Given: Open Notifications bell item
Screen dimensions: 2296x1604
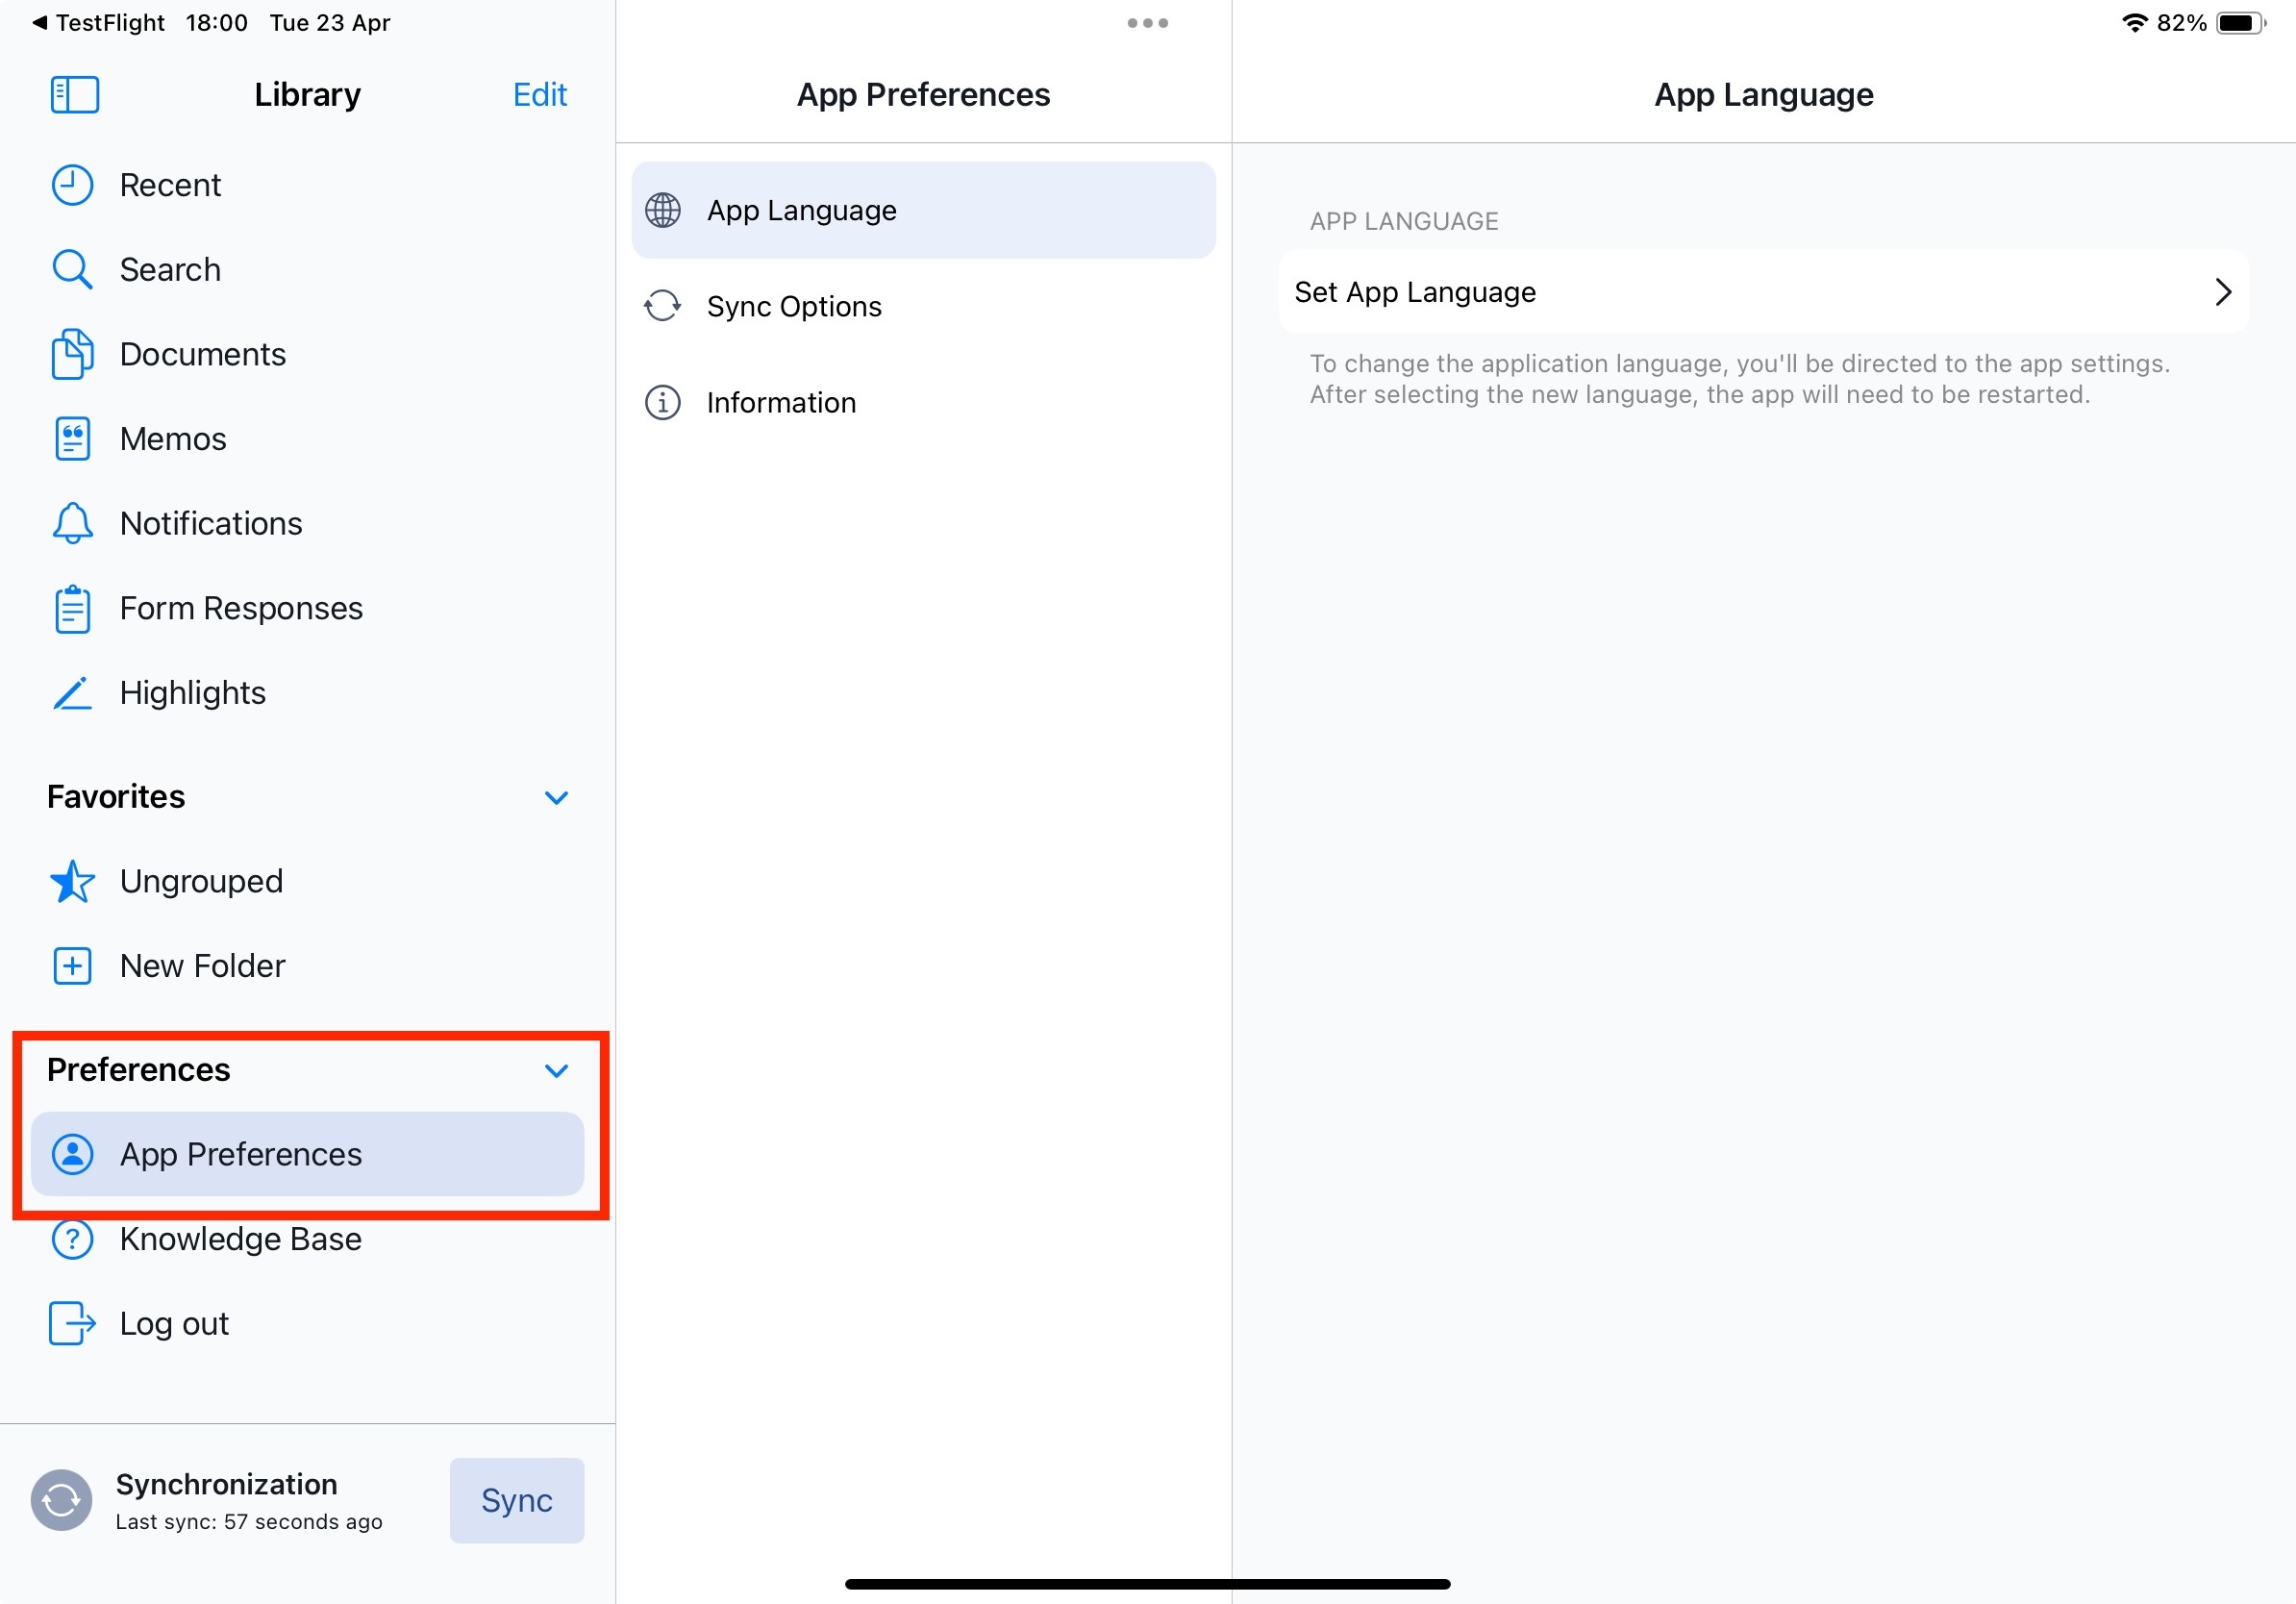Looking at the screenshot, I should click(x=210, y=523).
